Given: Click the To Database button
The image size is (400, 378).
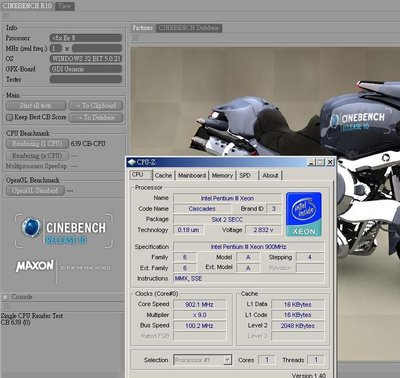Looking at the screenshot, I should coord(96,117).
